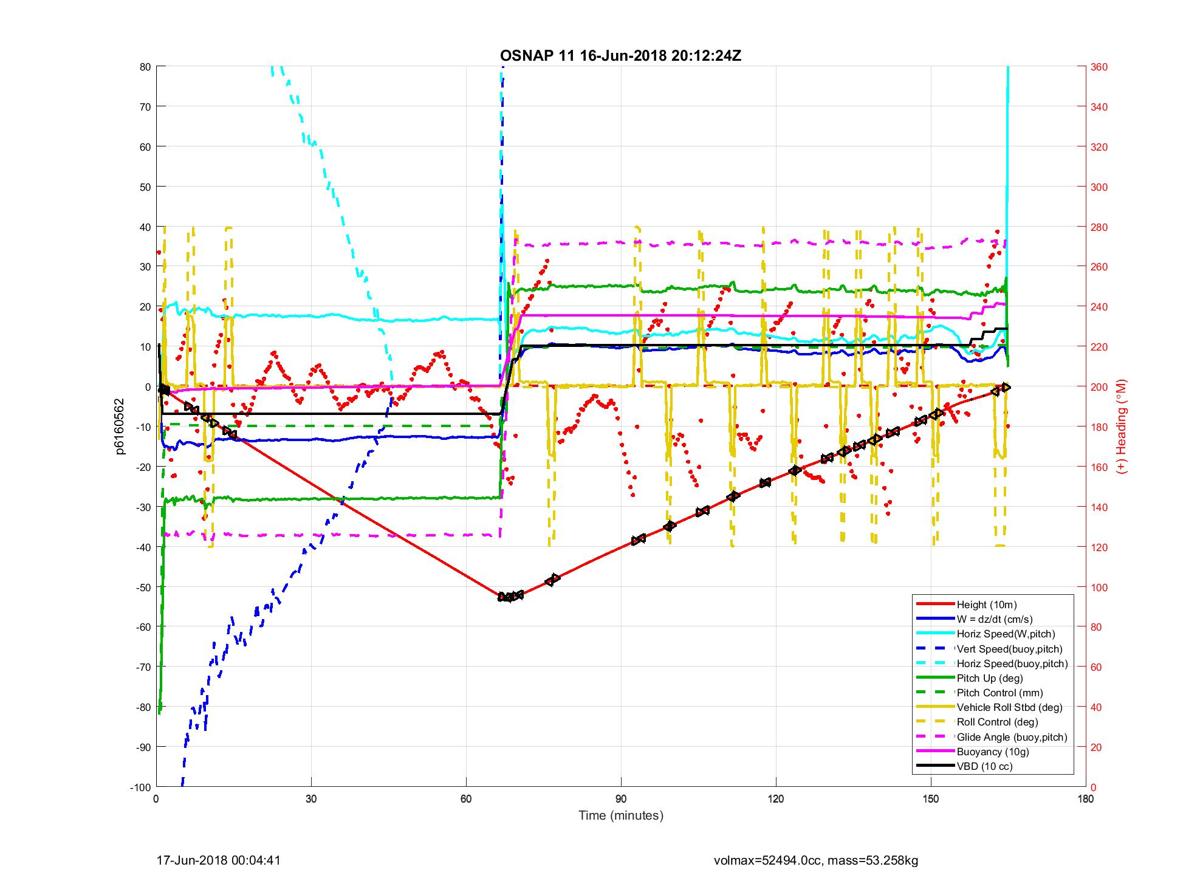Click left axis tick label '-50'
The width and height of the screenshot is (1200, 885).
[x=142, y=587]
